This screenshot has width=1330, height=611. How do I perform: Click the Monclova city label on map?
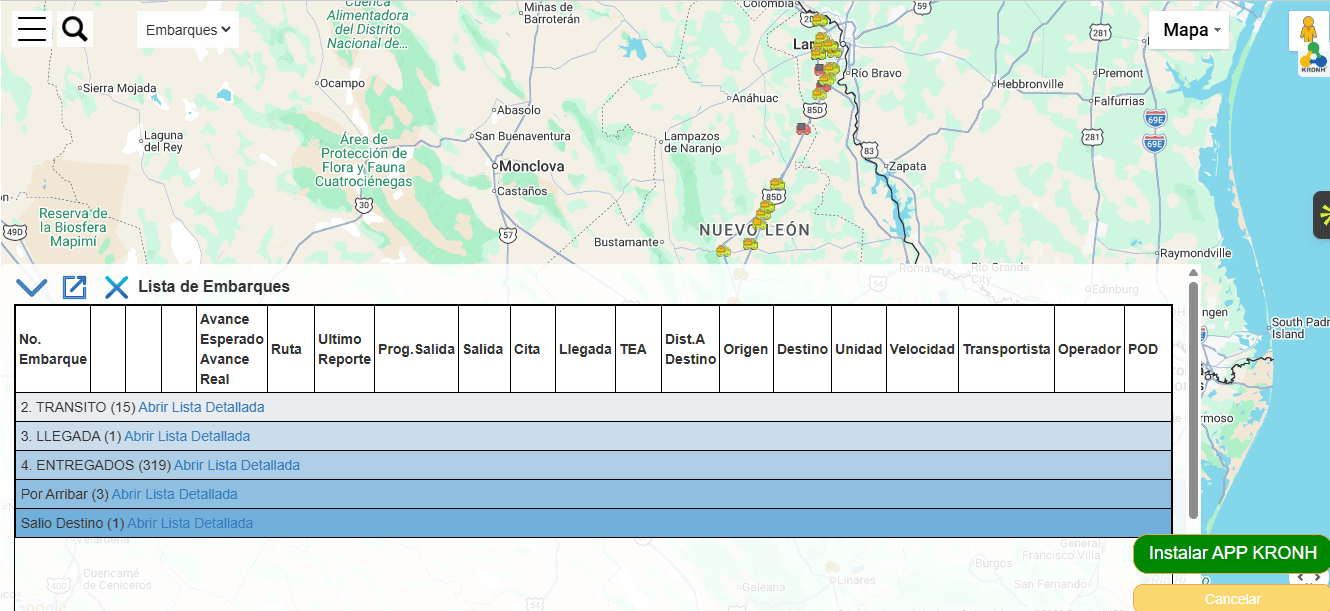[x=531, y=166]
